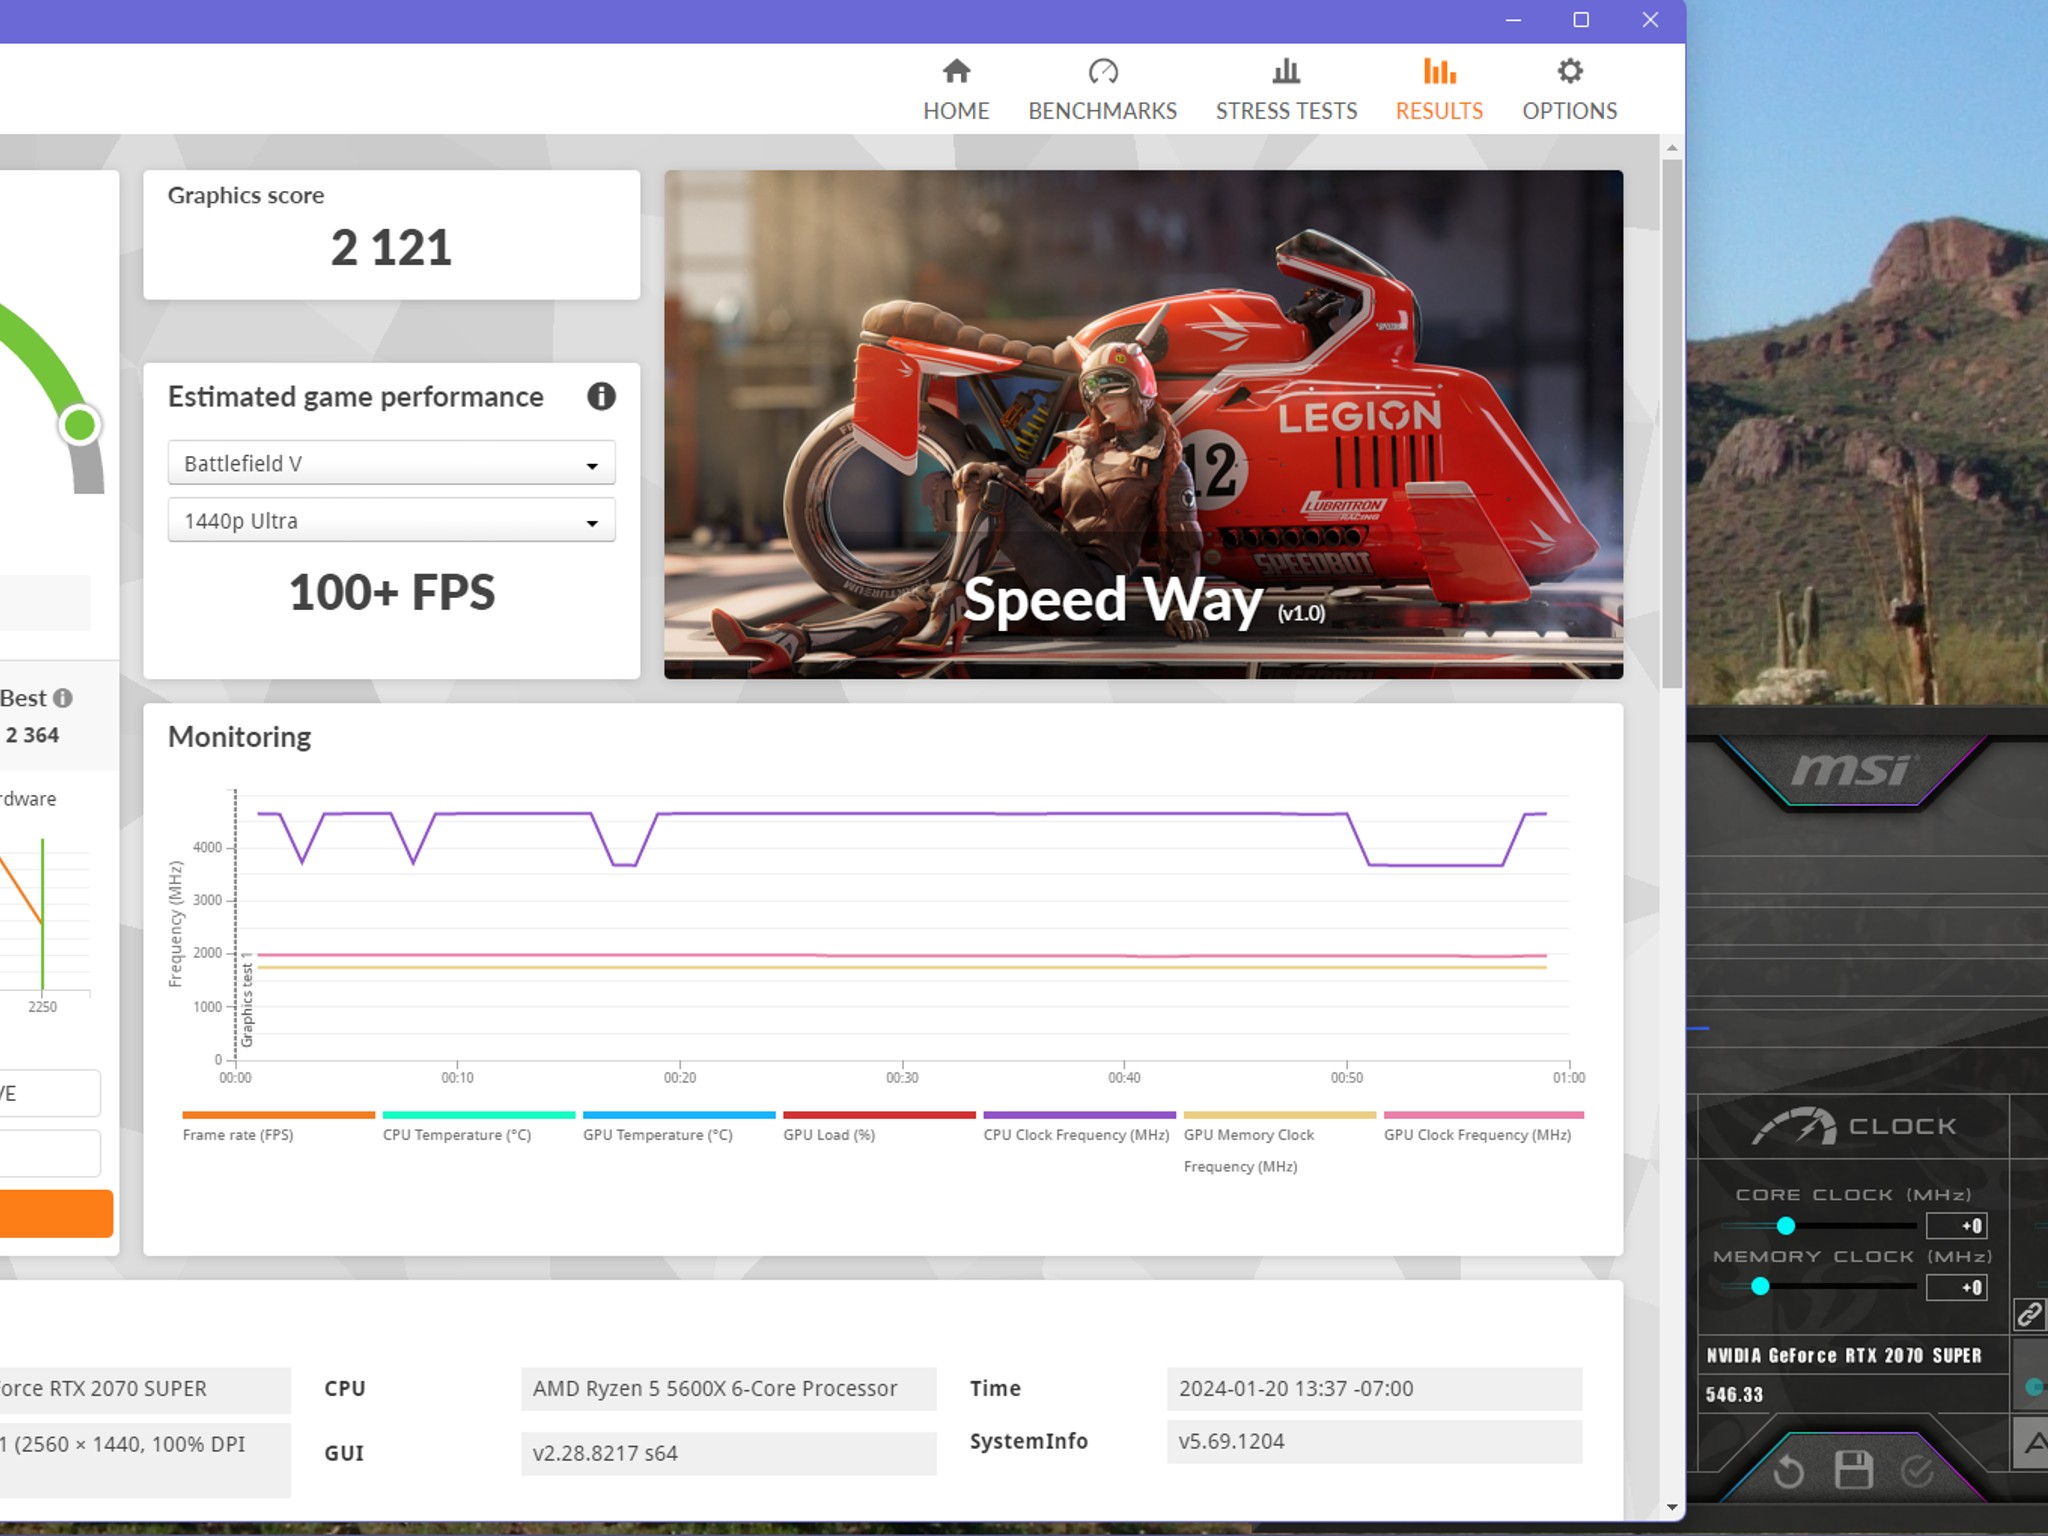Click the Memory Clock +0 value field
Viewport: 2048px width, 1536px height.
(1957, 1287)
